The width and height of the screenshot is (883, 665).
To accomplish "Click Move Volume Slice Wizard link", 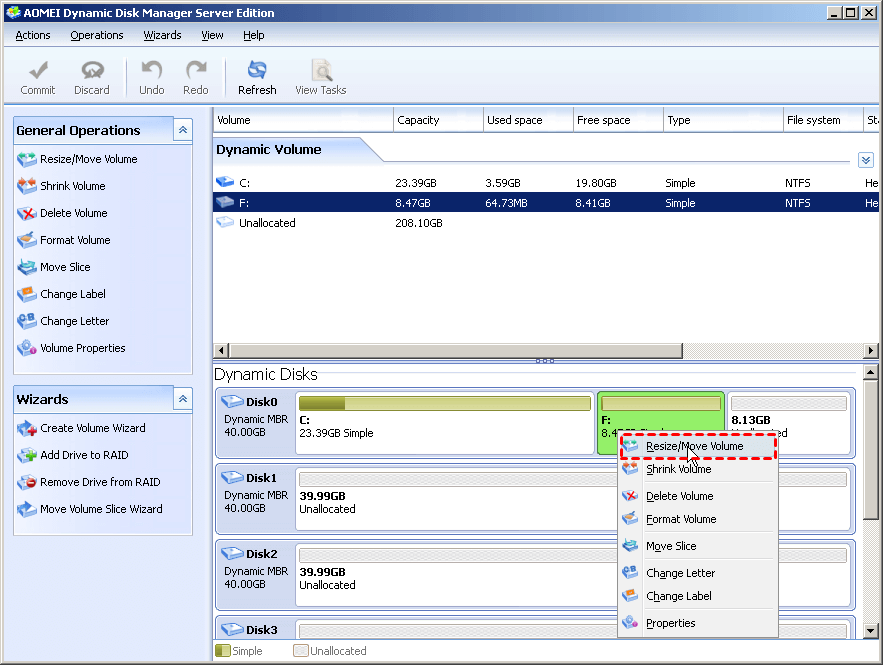I will click(x=101, y=509).
